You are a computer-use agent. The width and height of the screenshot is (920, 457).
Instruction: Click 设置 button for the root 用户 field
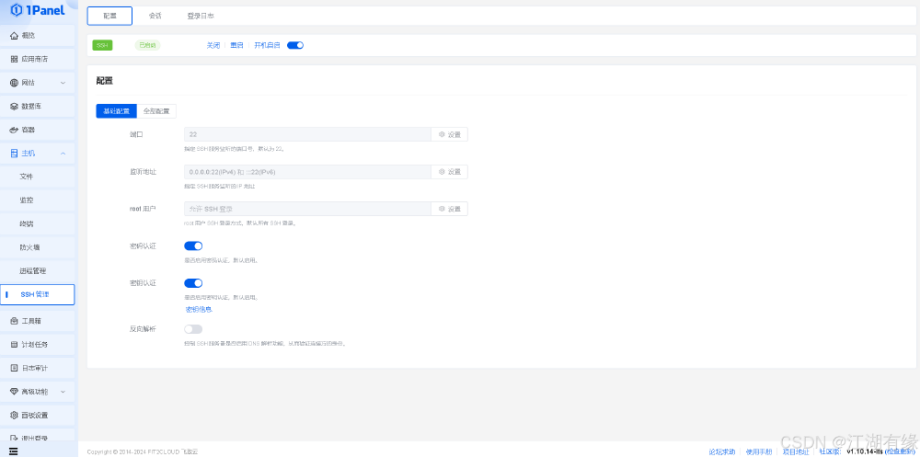[x=449, y=209]
